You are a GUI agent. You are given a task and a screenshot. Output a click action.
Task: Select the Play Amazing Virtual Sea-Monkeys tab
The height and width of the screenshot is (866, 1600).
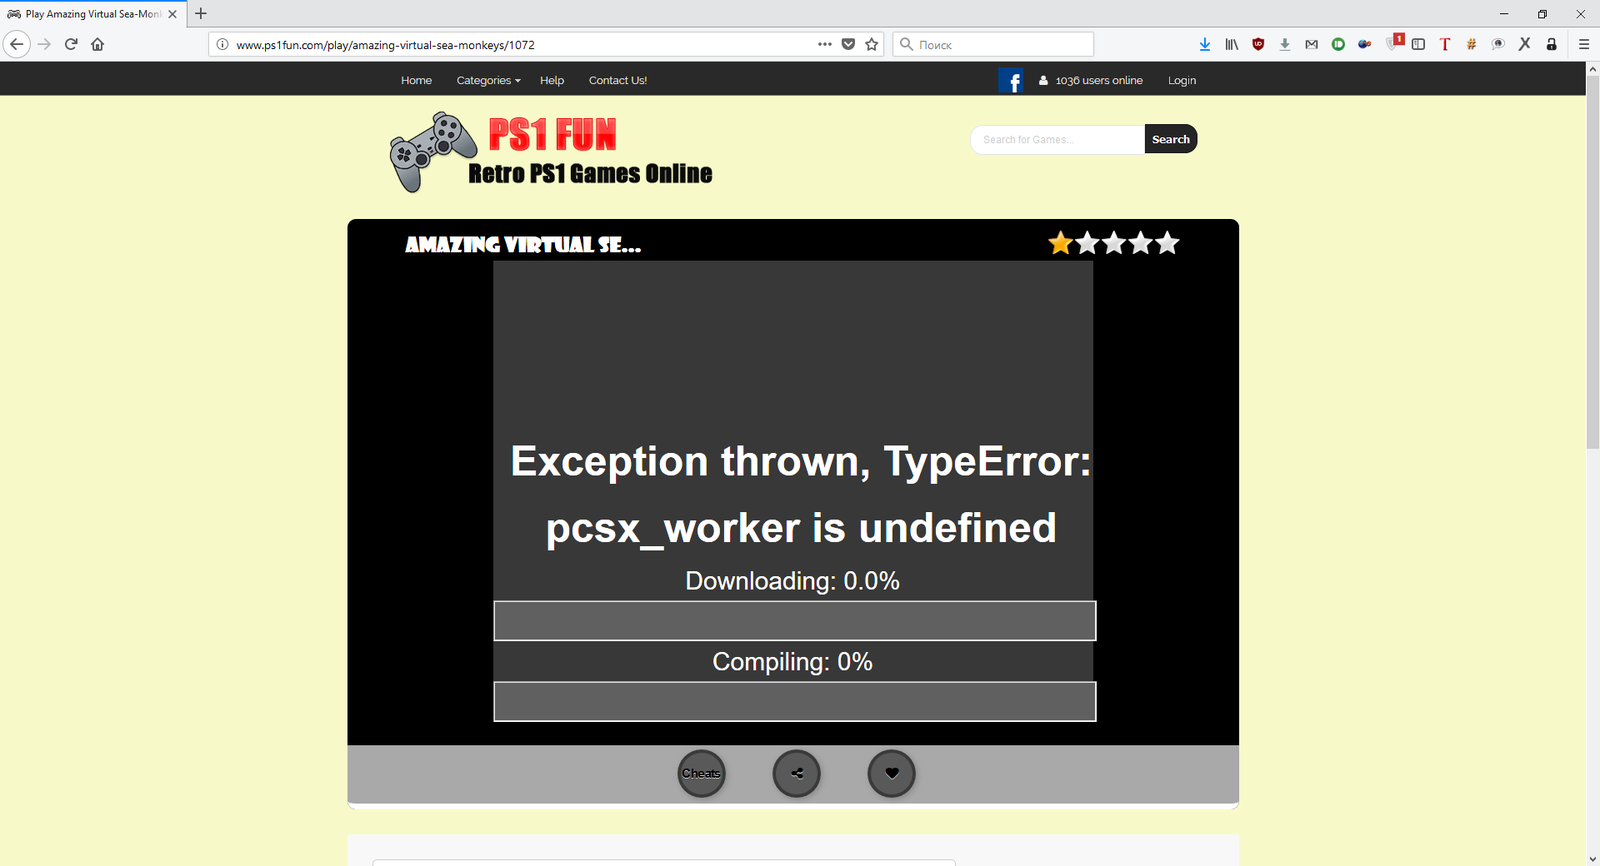pyautogui.click(x=92, y=14)
